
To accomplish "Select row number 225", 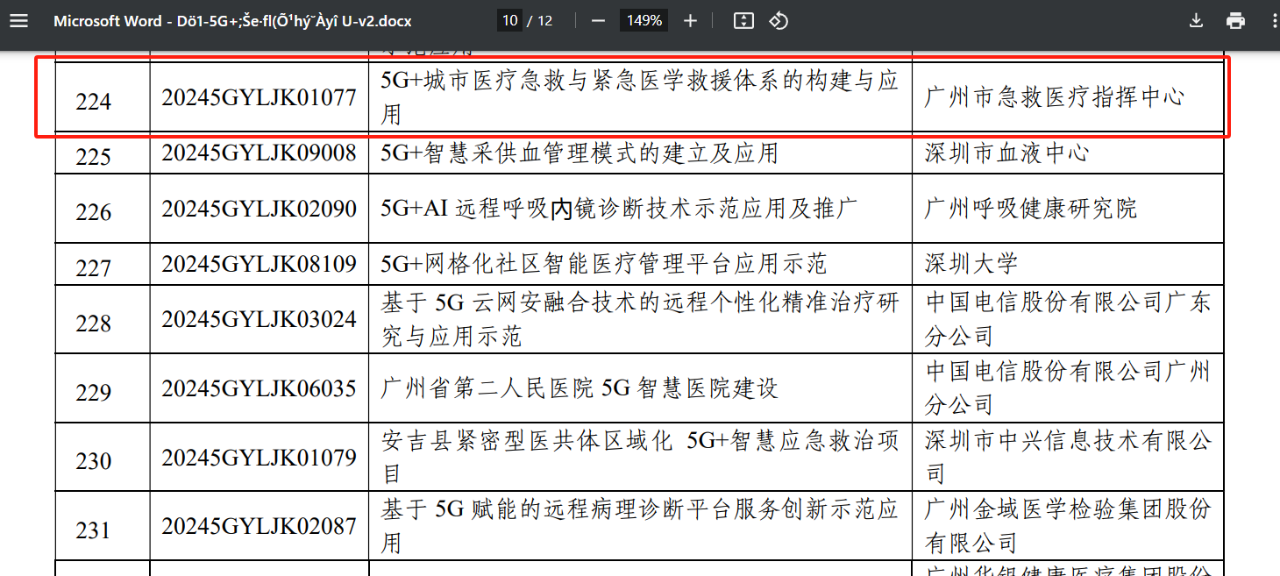I will (x=93, y=157).
